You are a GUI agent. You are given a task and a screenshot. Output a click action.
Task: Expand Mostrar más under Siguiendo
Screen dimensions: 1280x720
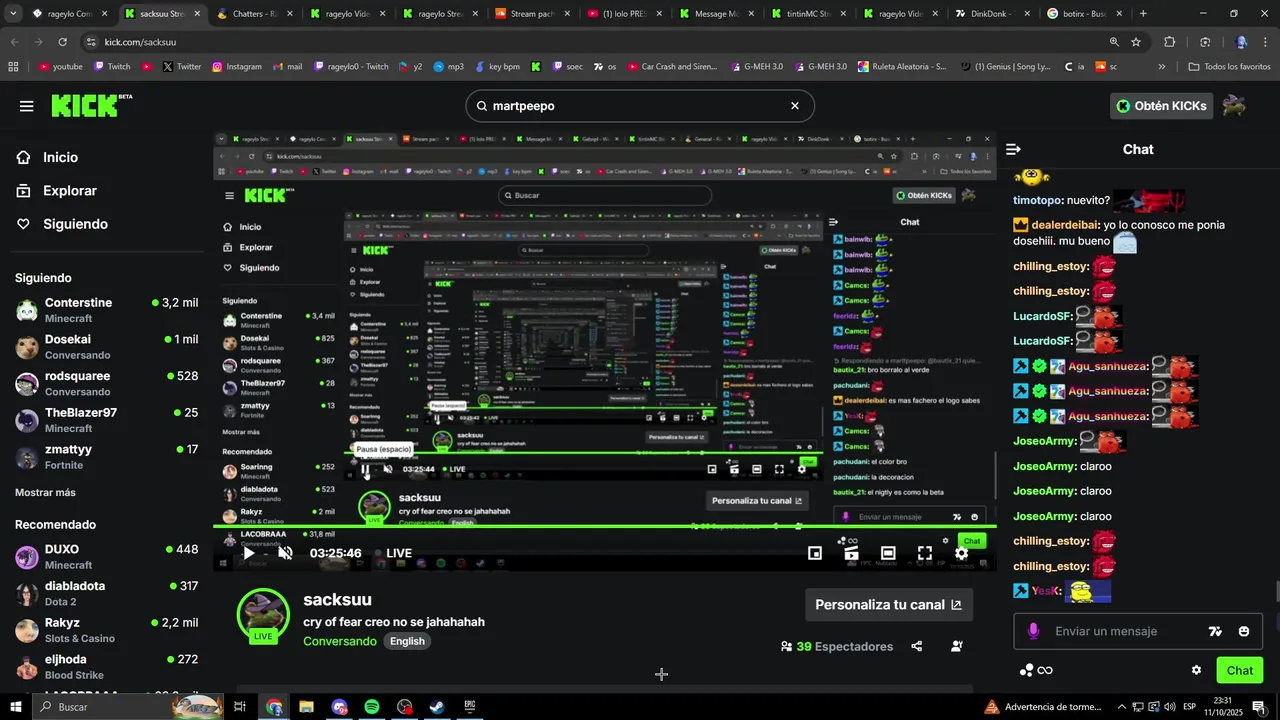[x=45, y=492]
